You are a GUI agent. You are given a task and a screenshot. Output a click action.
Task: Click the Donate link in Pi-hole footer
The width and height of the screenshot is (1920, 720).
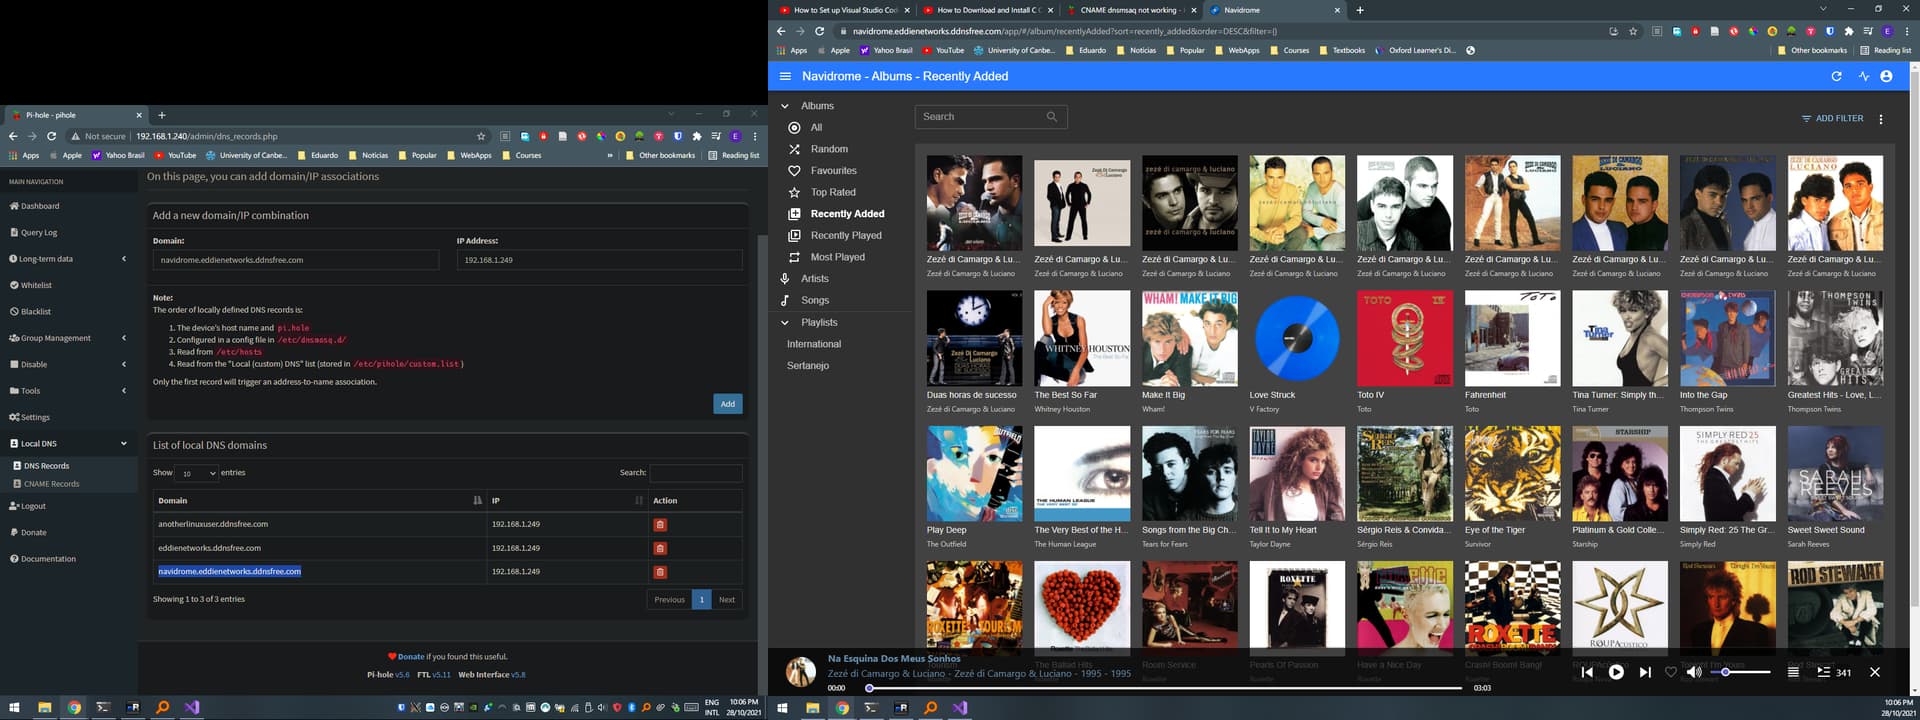[x=411, y=657]
